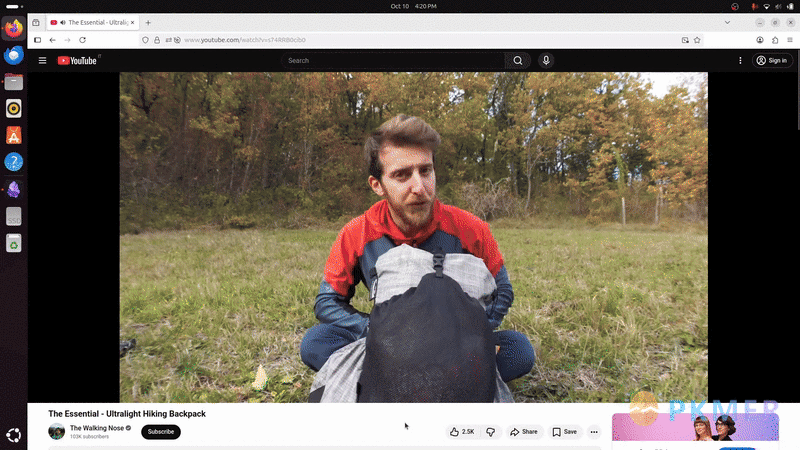Like the video with thumbs-up button
Screen dimensions: 800x450
point(462,432)
